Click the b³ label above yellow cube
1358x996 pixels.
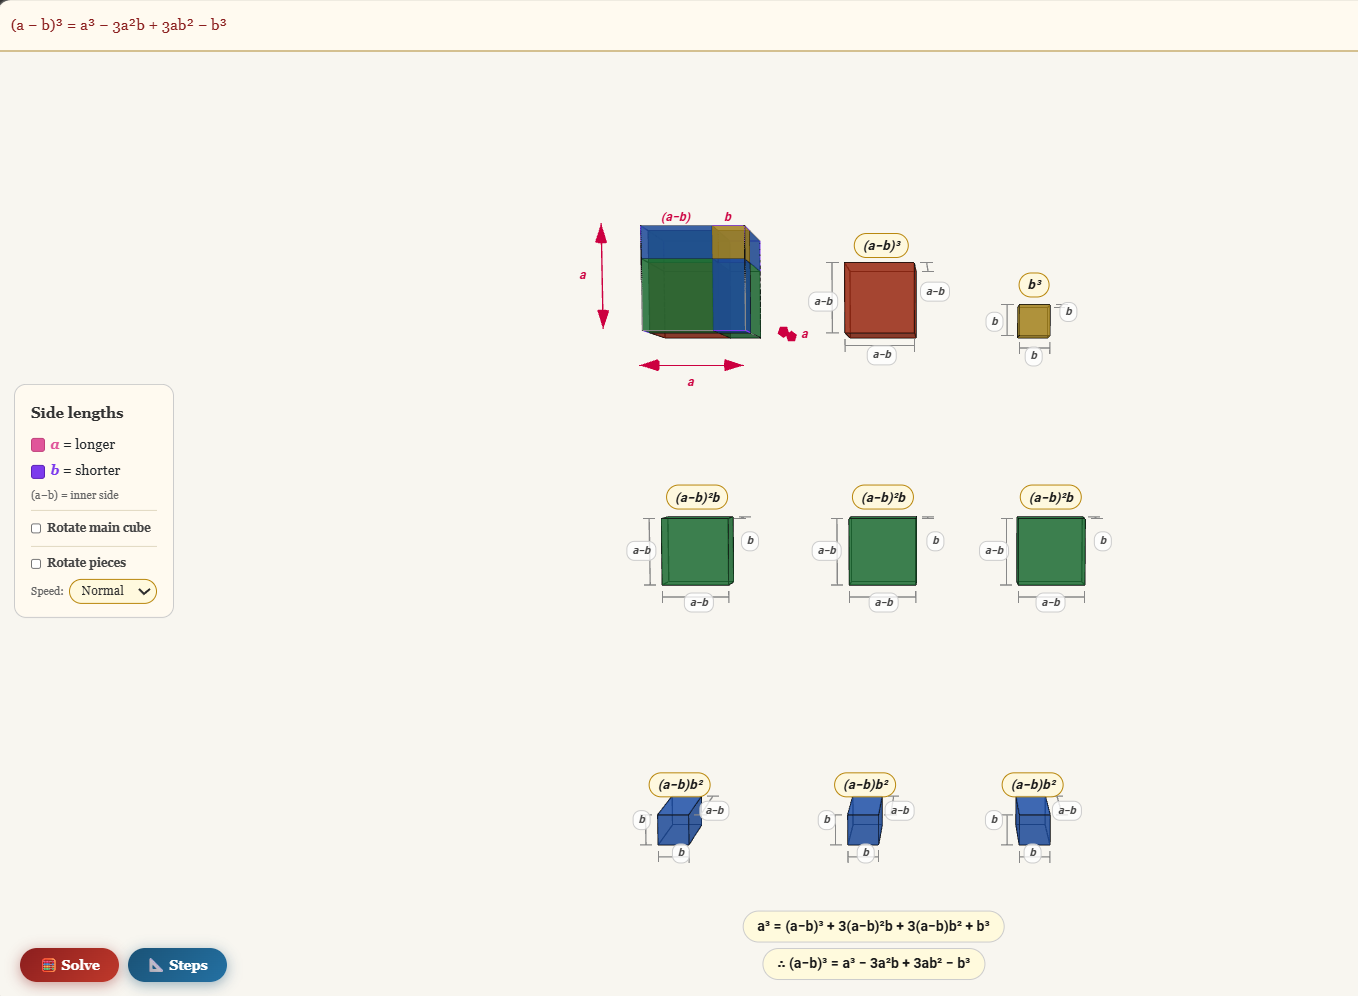(x=1034, y=284)
